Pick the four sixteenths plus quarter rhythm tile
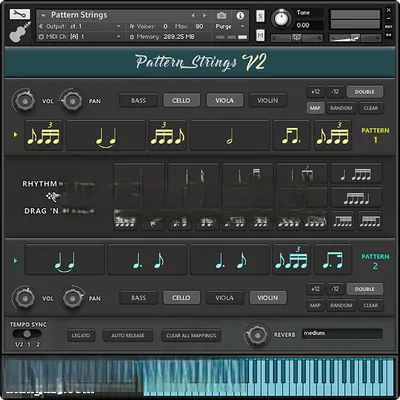 356,197
